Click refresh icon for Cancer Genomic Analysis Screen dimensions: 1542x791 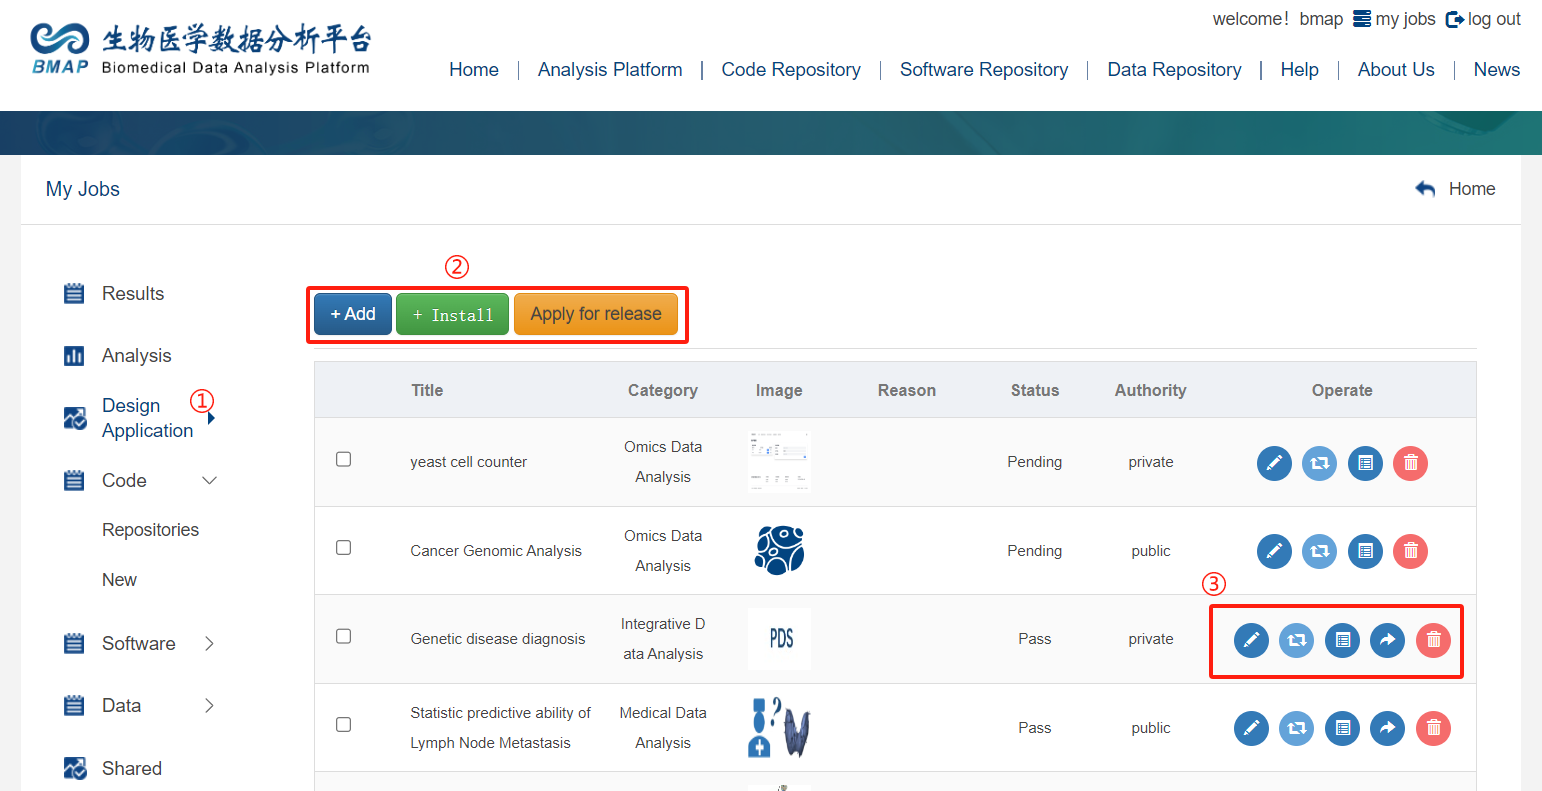[x=1320, y=551]
